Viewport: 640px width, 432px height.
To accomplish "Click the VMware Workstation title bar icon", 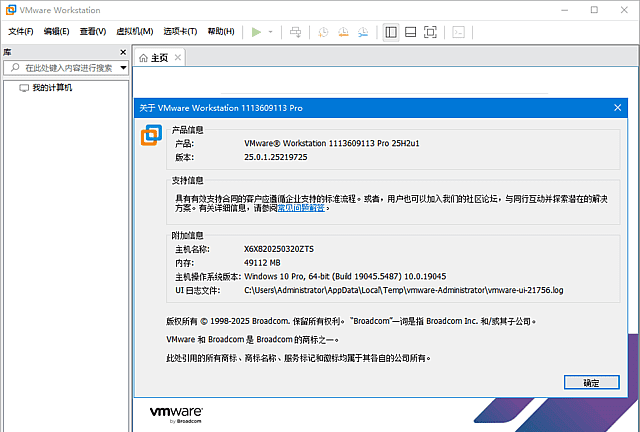I will pyautogui.click(x=11, y=10).
